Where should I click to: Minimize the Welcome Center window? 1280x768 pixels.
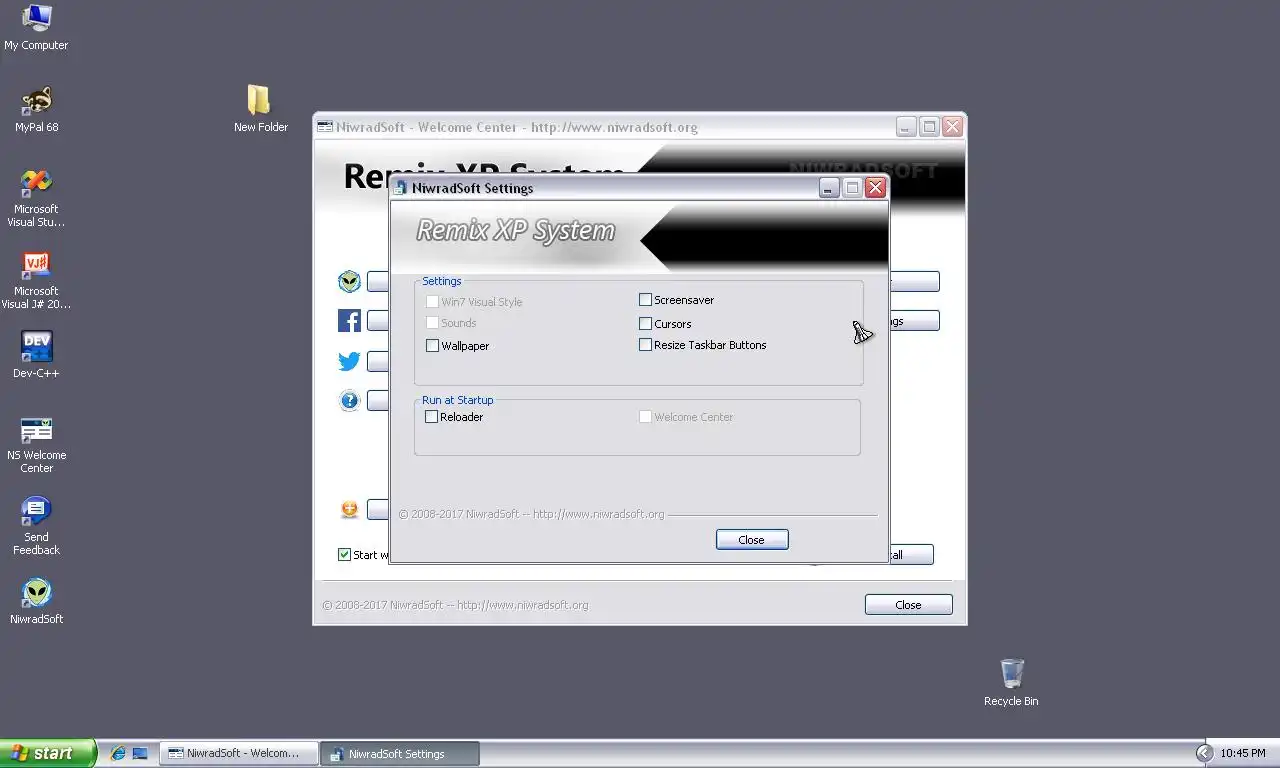(x=905, y=127)
